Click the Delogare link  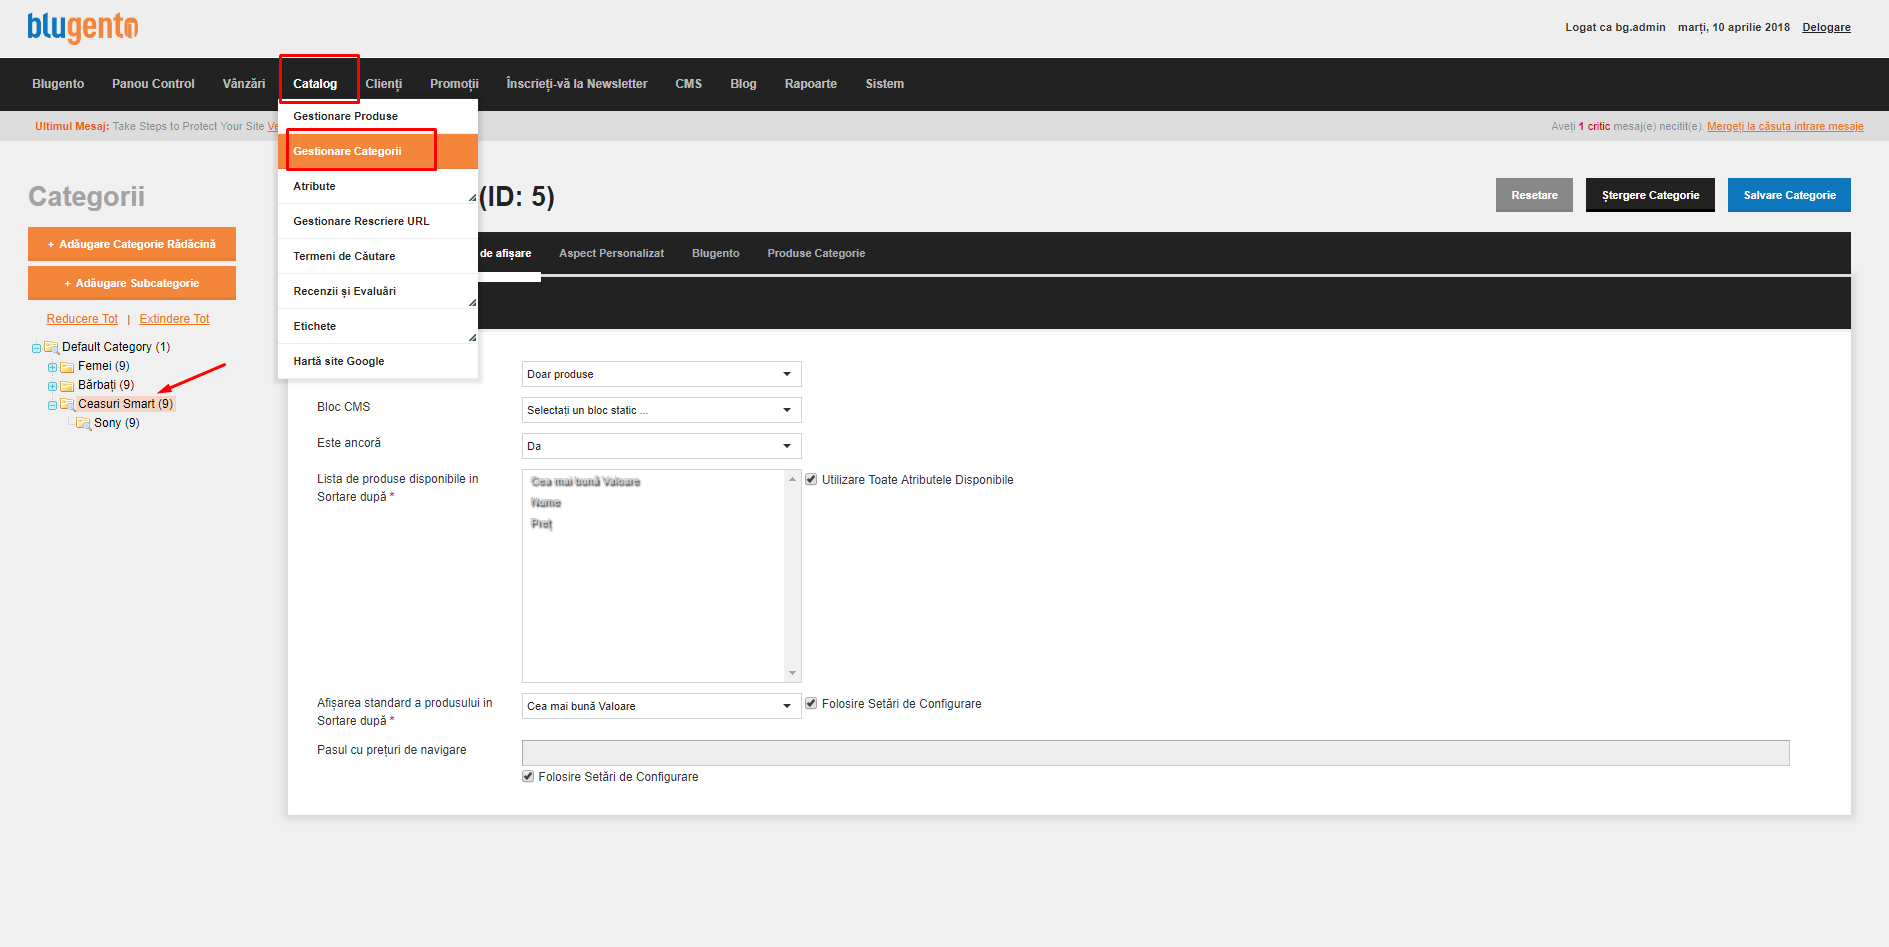[x=1826, y=28]
